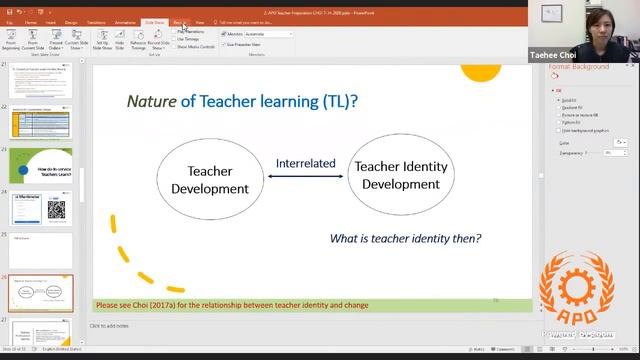This screenshot has width=640, height=360.
Task: Click the Interrelated text label
Action: tap(306, 163)
